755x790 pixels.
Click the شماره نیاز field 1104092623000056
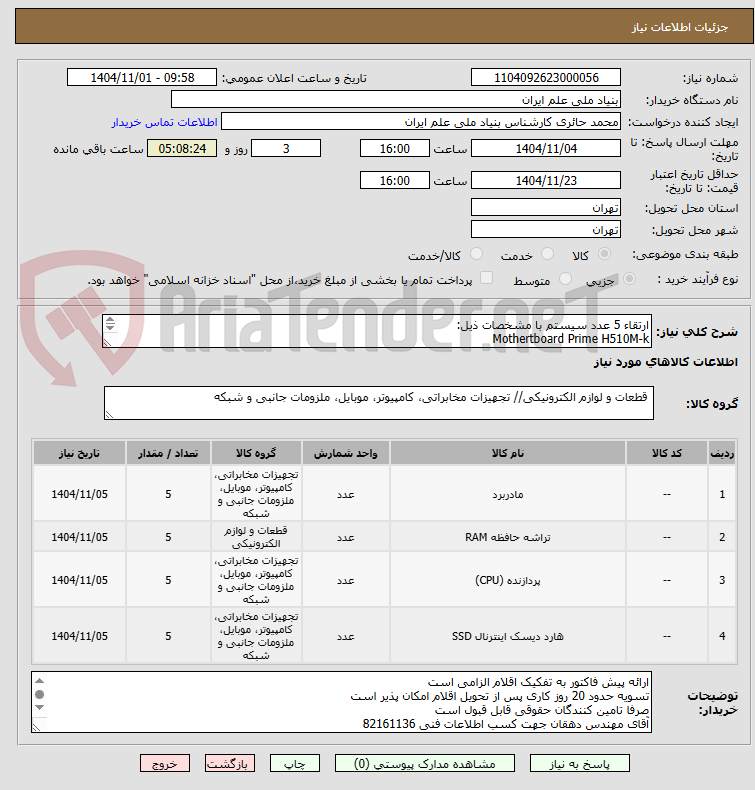[545, 78]
